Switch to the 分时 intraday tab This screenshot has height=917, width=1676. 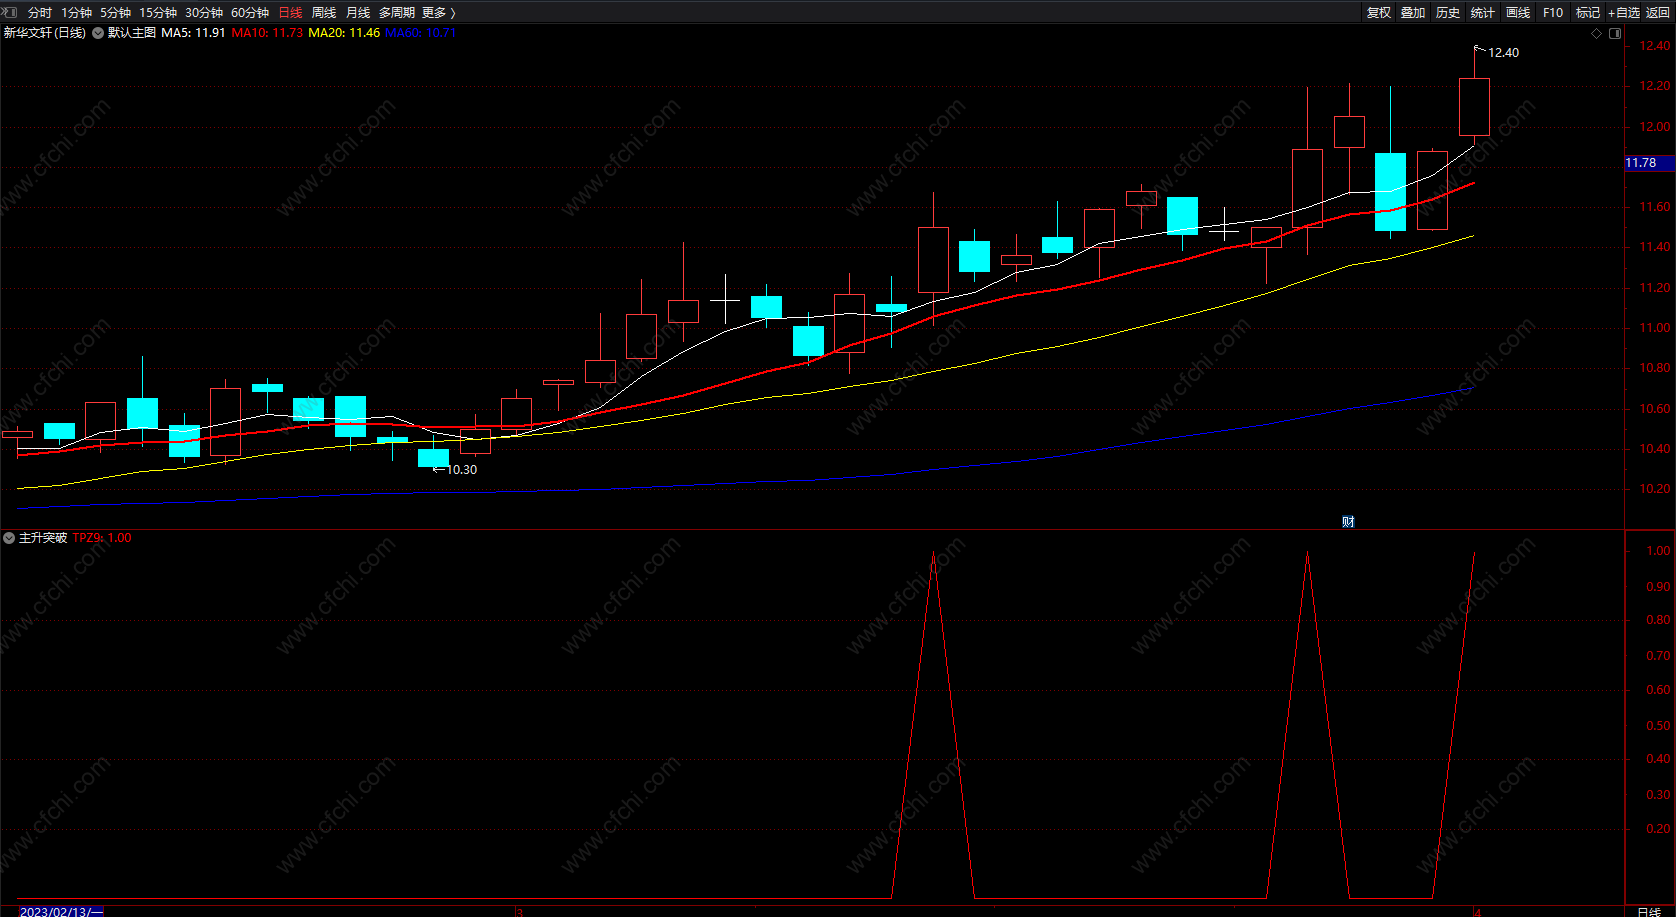[x=40, y=12]
